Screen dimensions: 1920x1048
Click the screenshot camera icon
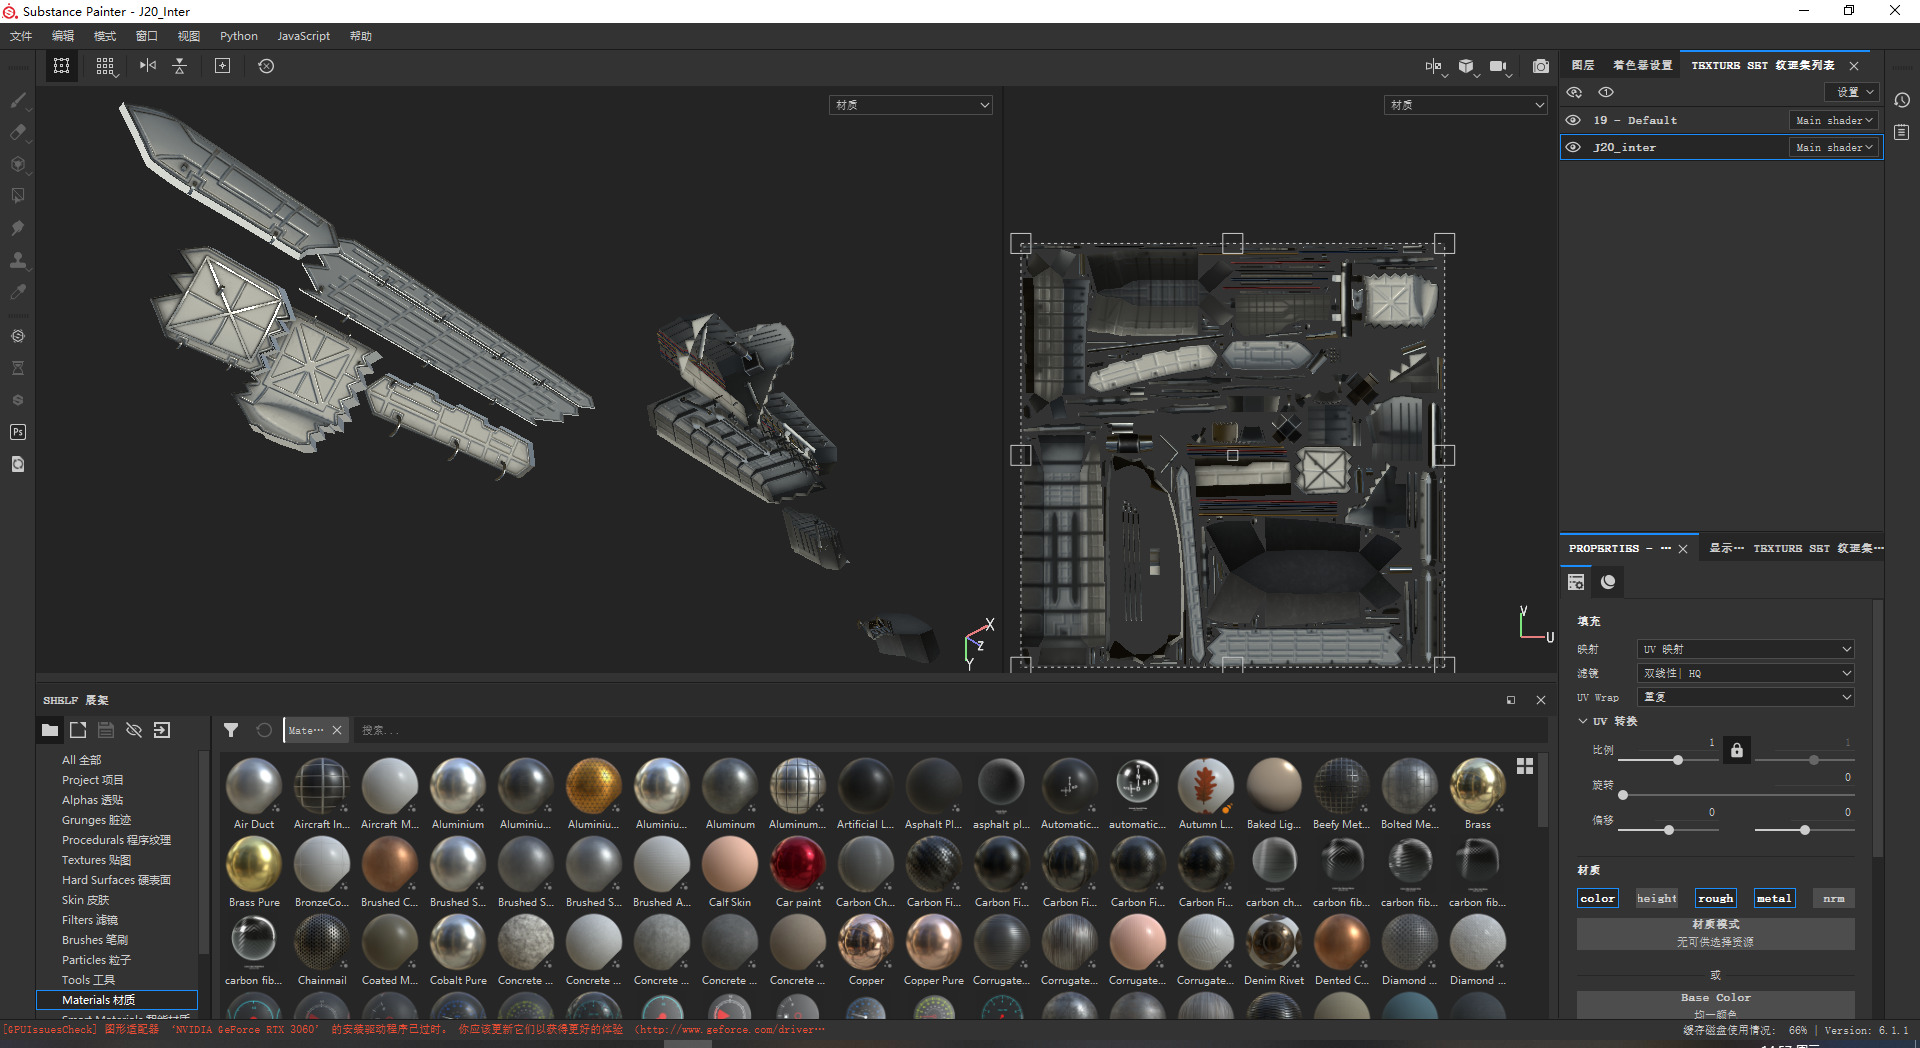point(1541,66)
